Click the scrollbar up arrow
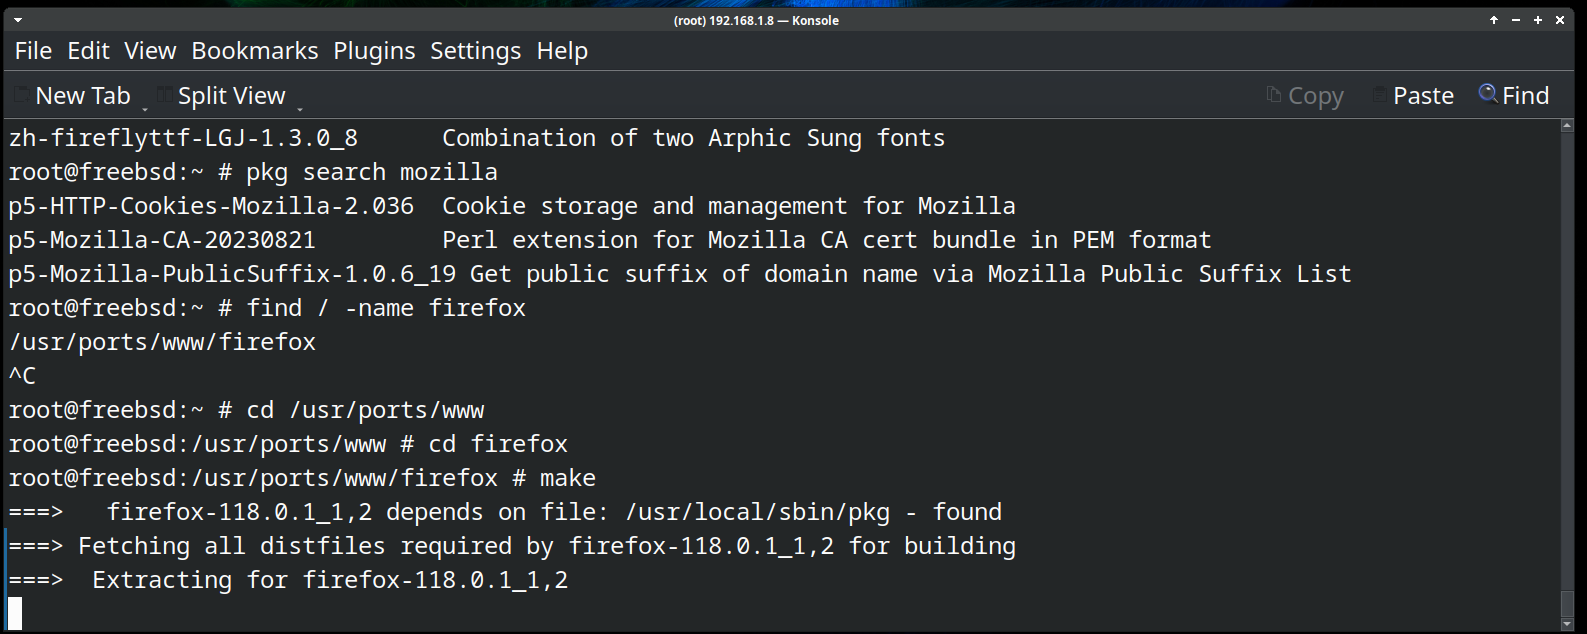 click(x=1567, y=127)
